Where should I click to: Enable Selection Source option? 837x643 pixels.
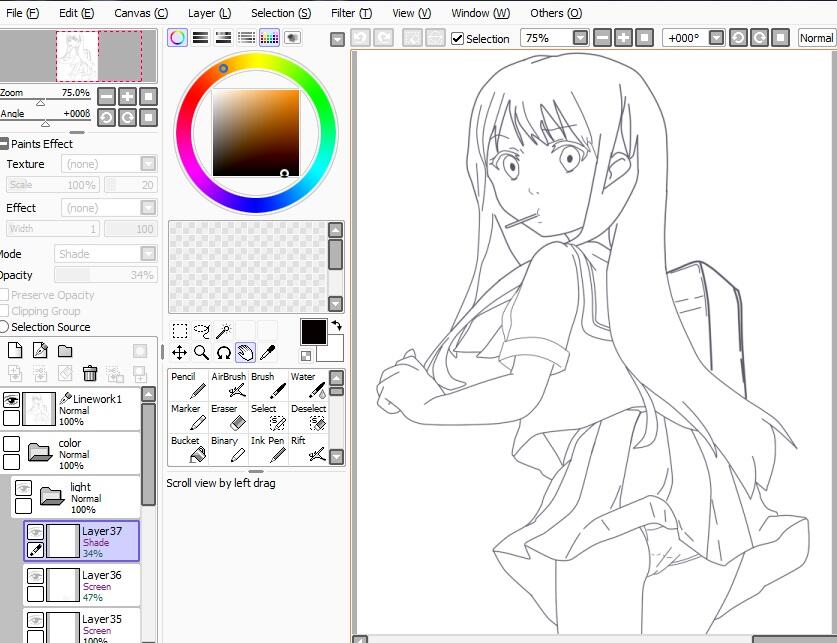(4, 327)
